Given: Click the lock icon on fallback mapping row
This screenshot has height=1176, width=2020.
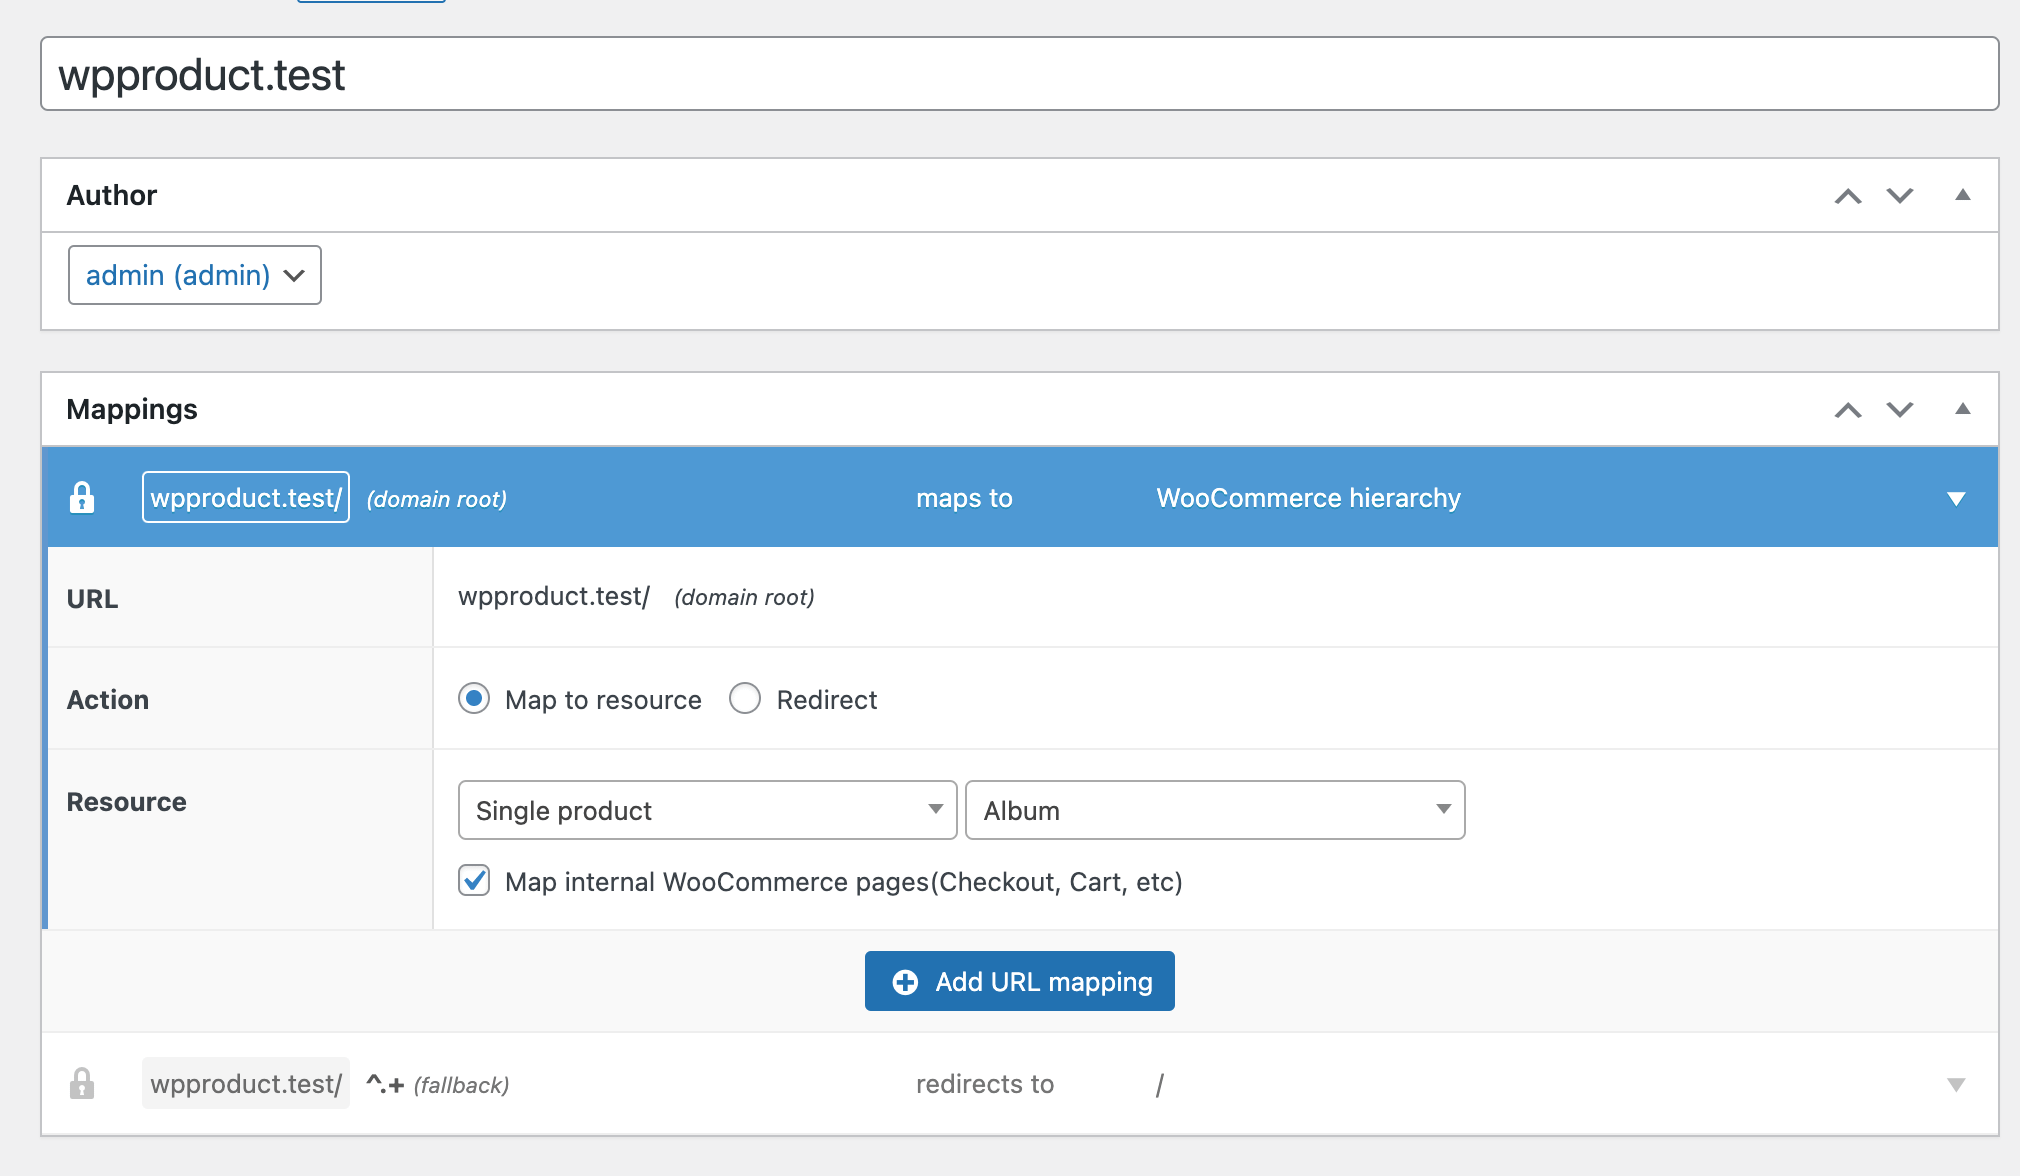Looking at the screenshot, I should (x=82, y=1084).
